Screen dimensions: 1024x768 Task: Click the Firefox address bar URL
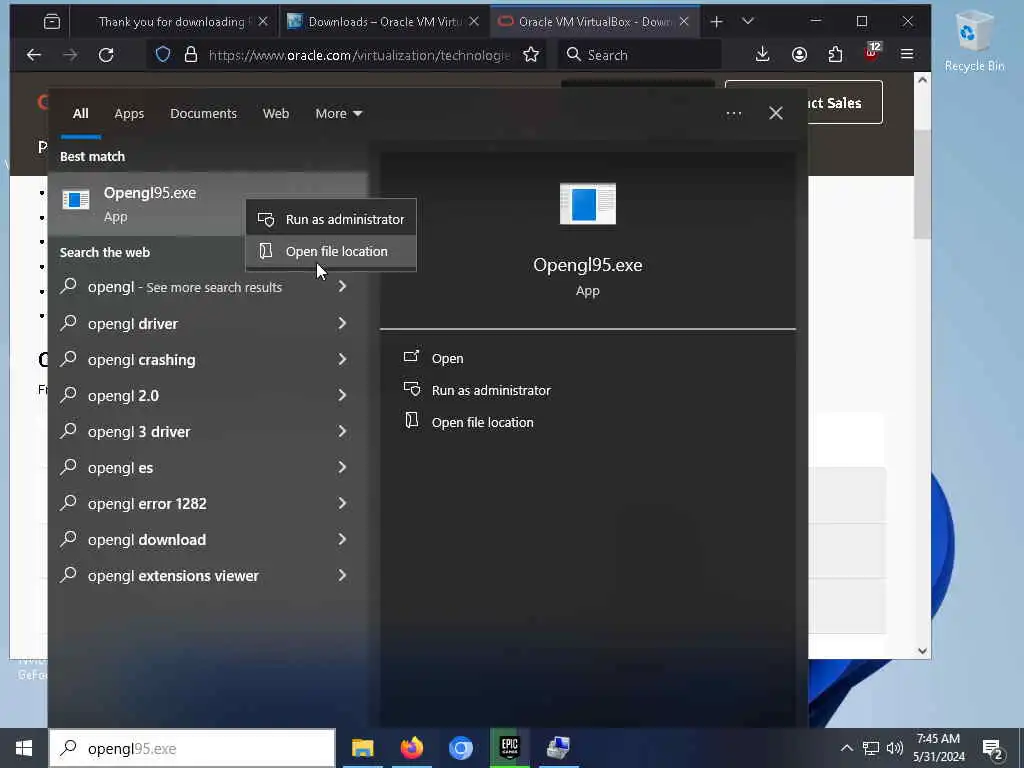[x=359, y=55]
